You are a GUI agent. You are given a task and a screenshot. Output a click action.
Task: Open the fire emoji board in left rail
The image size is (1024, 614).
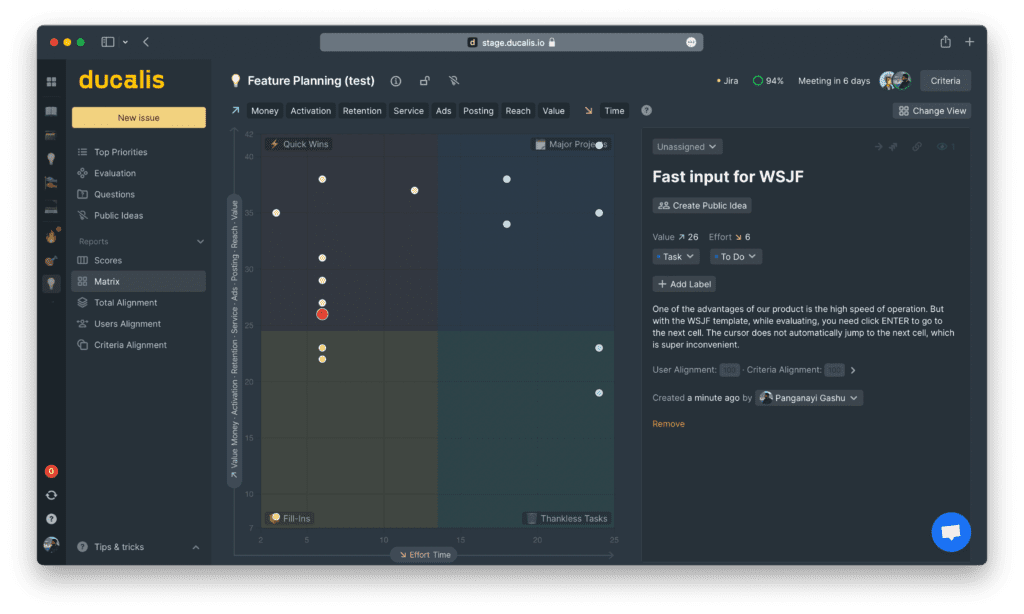click(52, 236)
